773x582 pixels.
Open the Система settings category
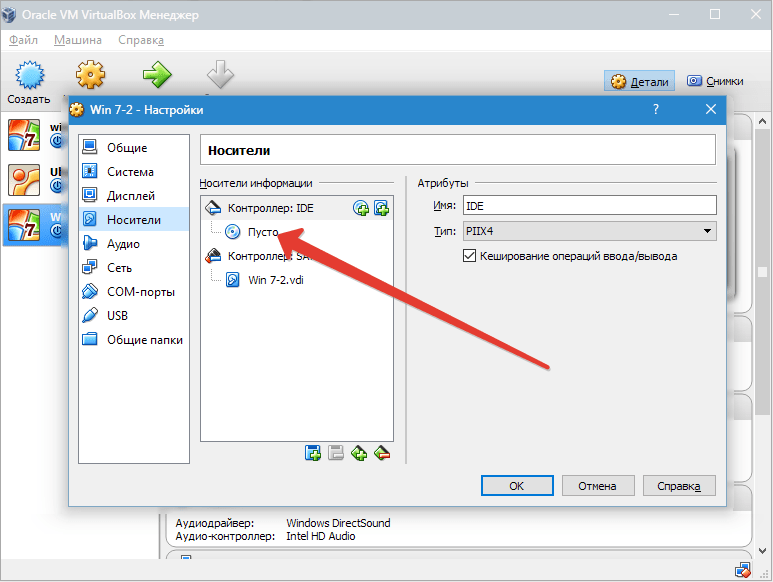(130, 171)
